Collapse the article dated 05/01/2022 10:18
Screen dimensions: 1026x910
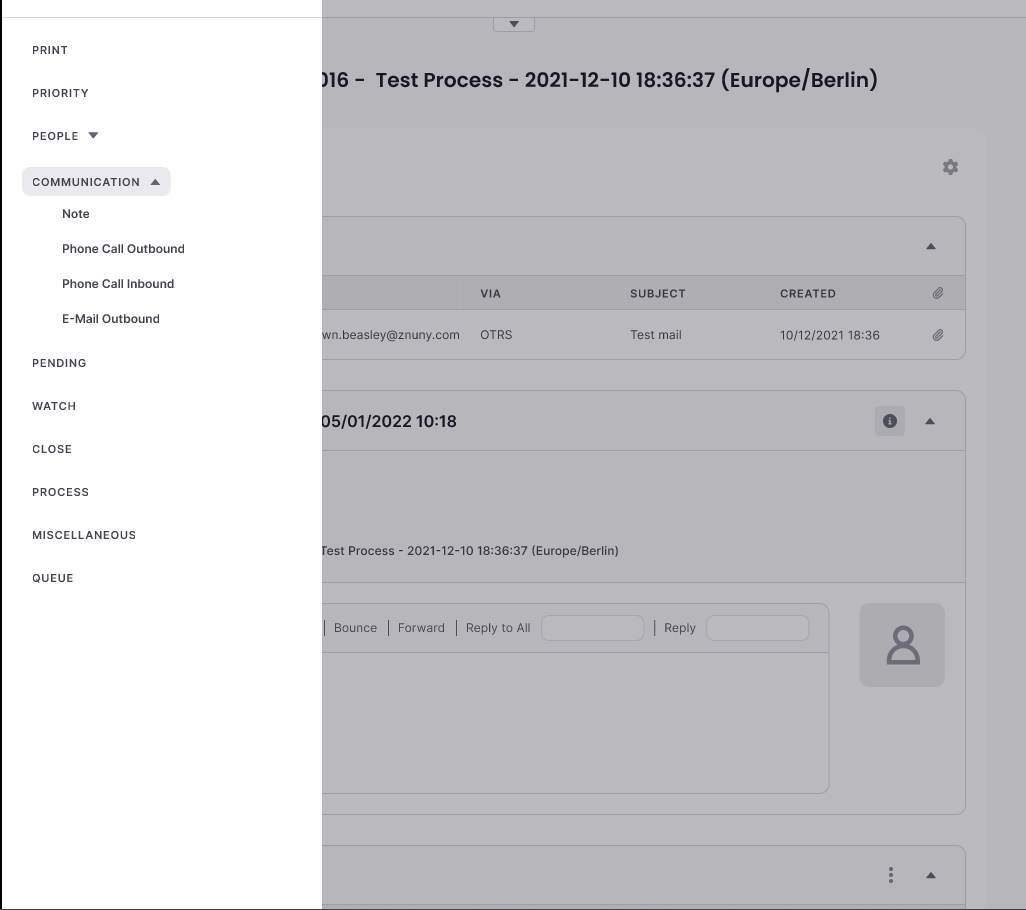tap(930, 422)
